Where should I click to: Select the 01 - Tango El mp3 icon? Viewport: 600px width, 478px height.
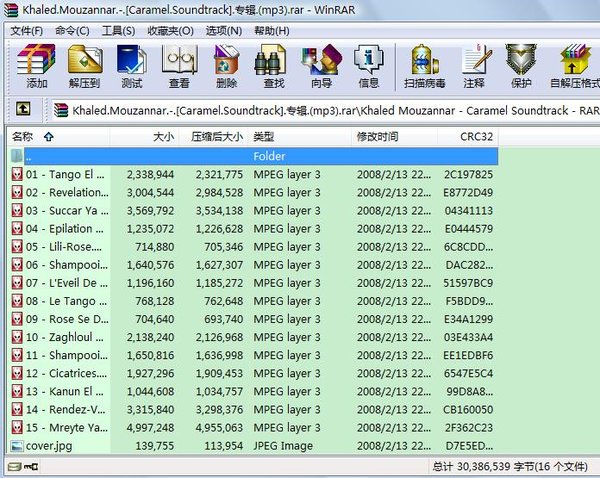(x=17, y=175)
